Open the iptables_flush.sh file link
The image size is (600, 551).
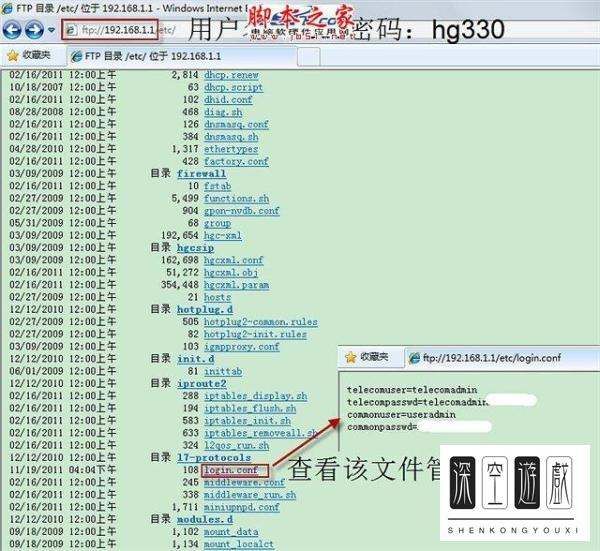(250, 408)
